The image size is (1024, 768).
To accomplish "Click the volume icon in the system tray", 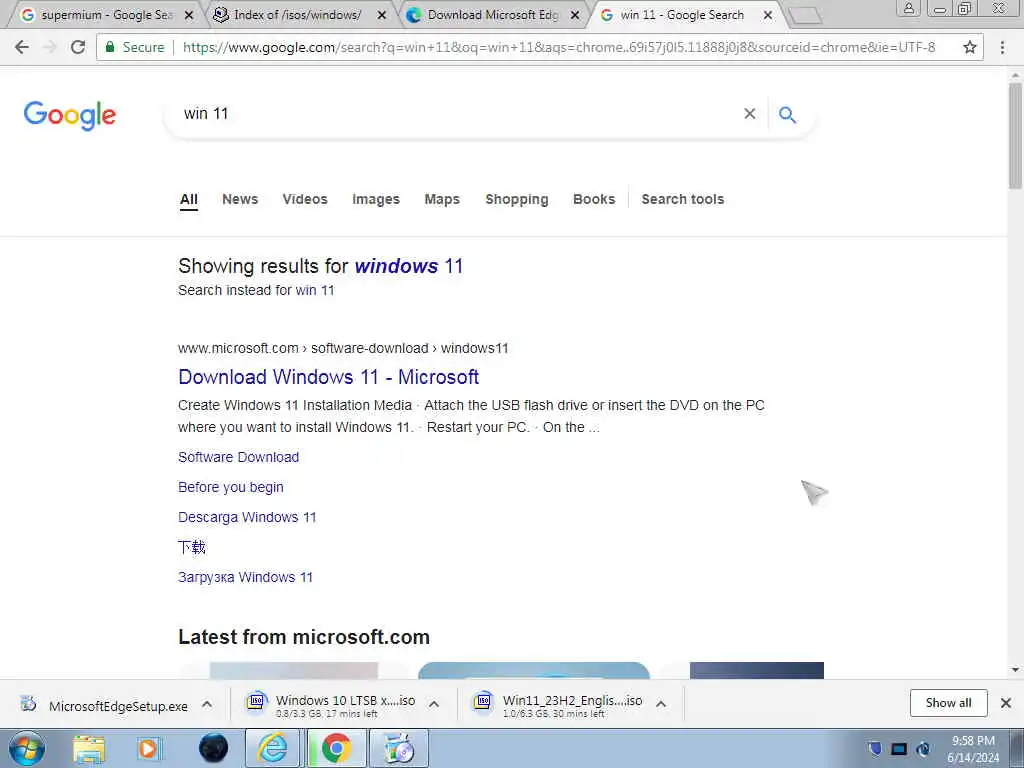I will click(923, 749).
